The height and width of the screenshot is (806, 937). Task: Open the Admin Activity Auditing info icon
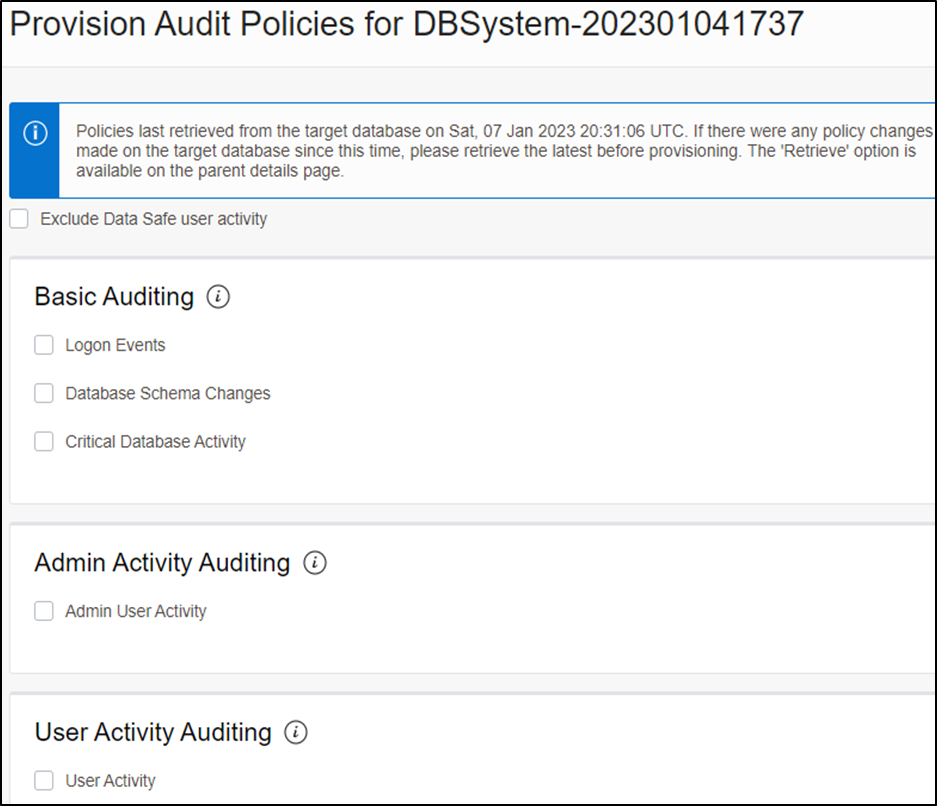(315, 563)
